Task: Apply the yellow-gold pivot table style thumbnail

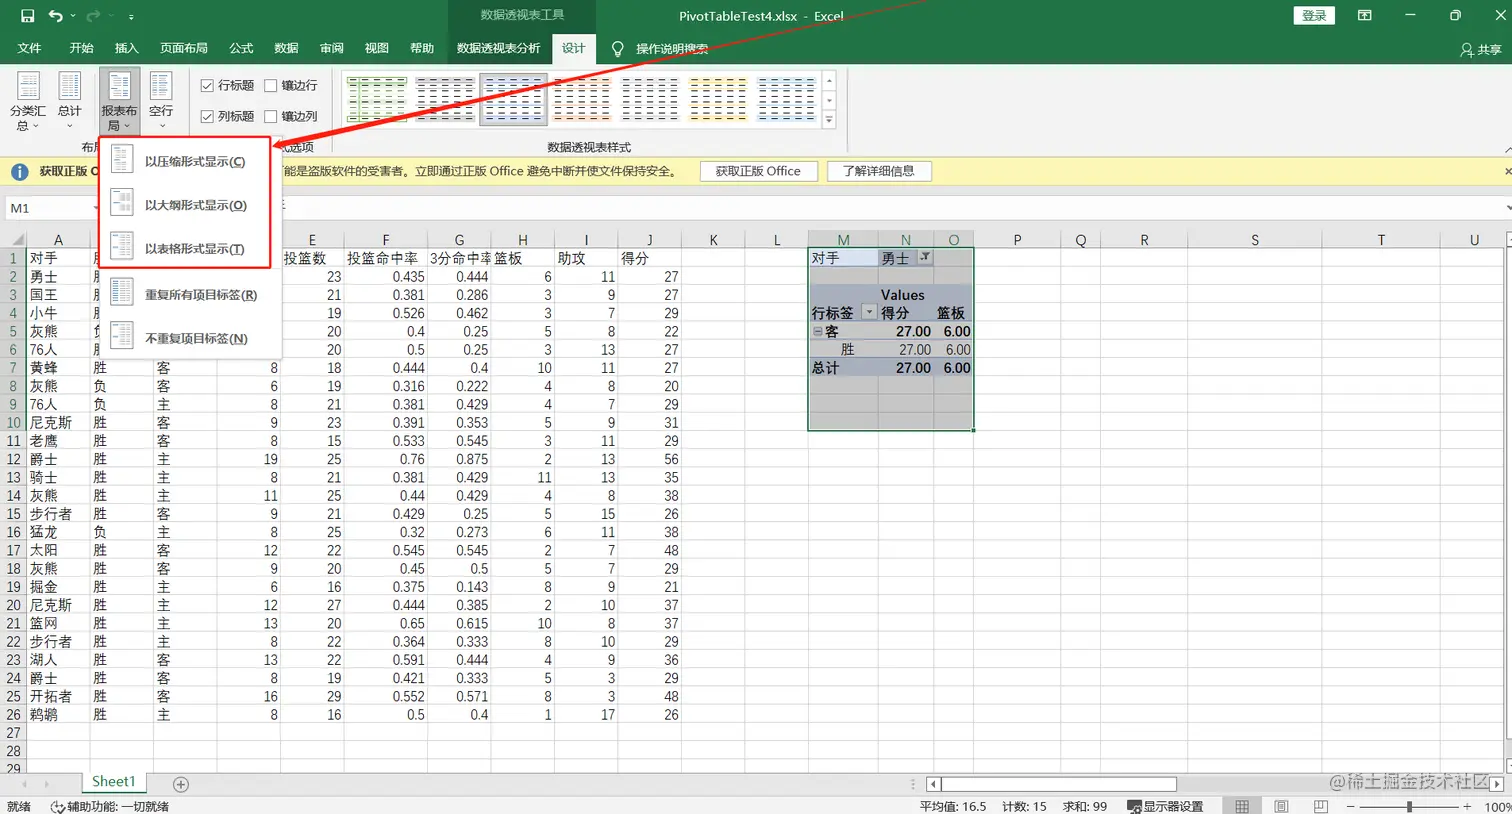Action: 717,99
